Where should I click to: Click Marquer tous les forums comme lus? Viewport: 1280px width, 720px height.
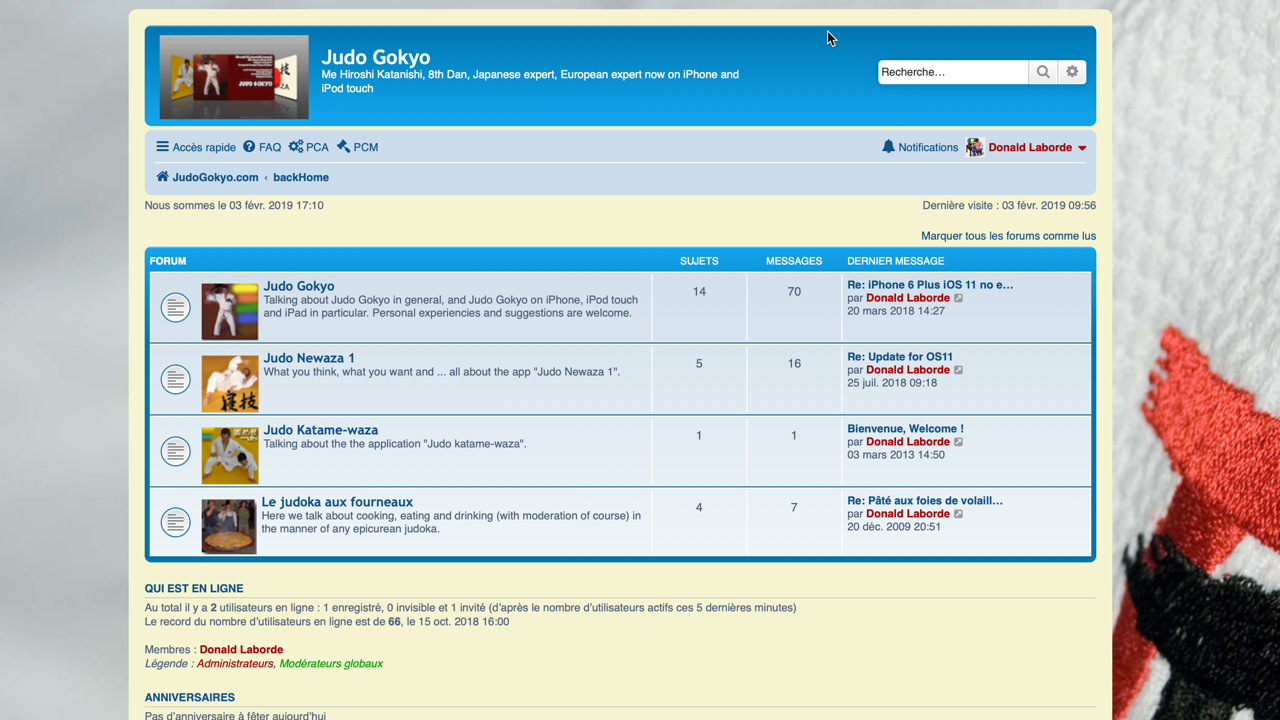coord(1008,236)
